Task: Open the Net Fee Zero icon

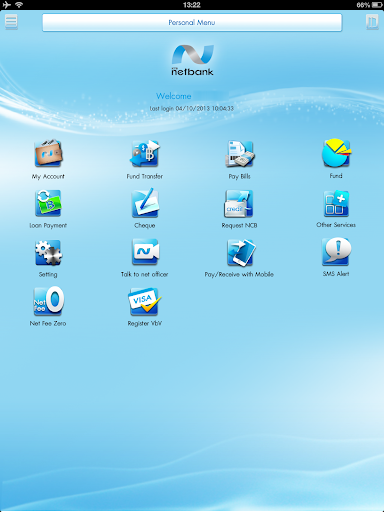Action: coord(48,301)
